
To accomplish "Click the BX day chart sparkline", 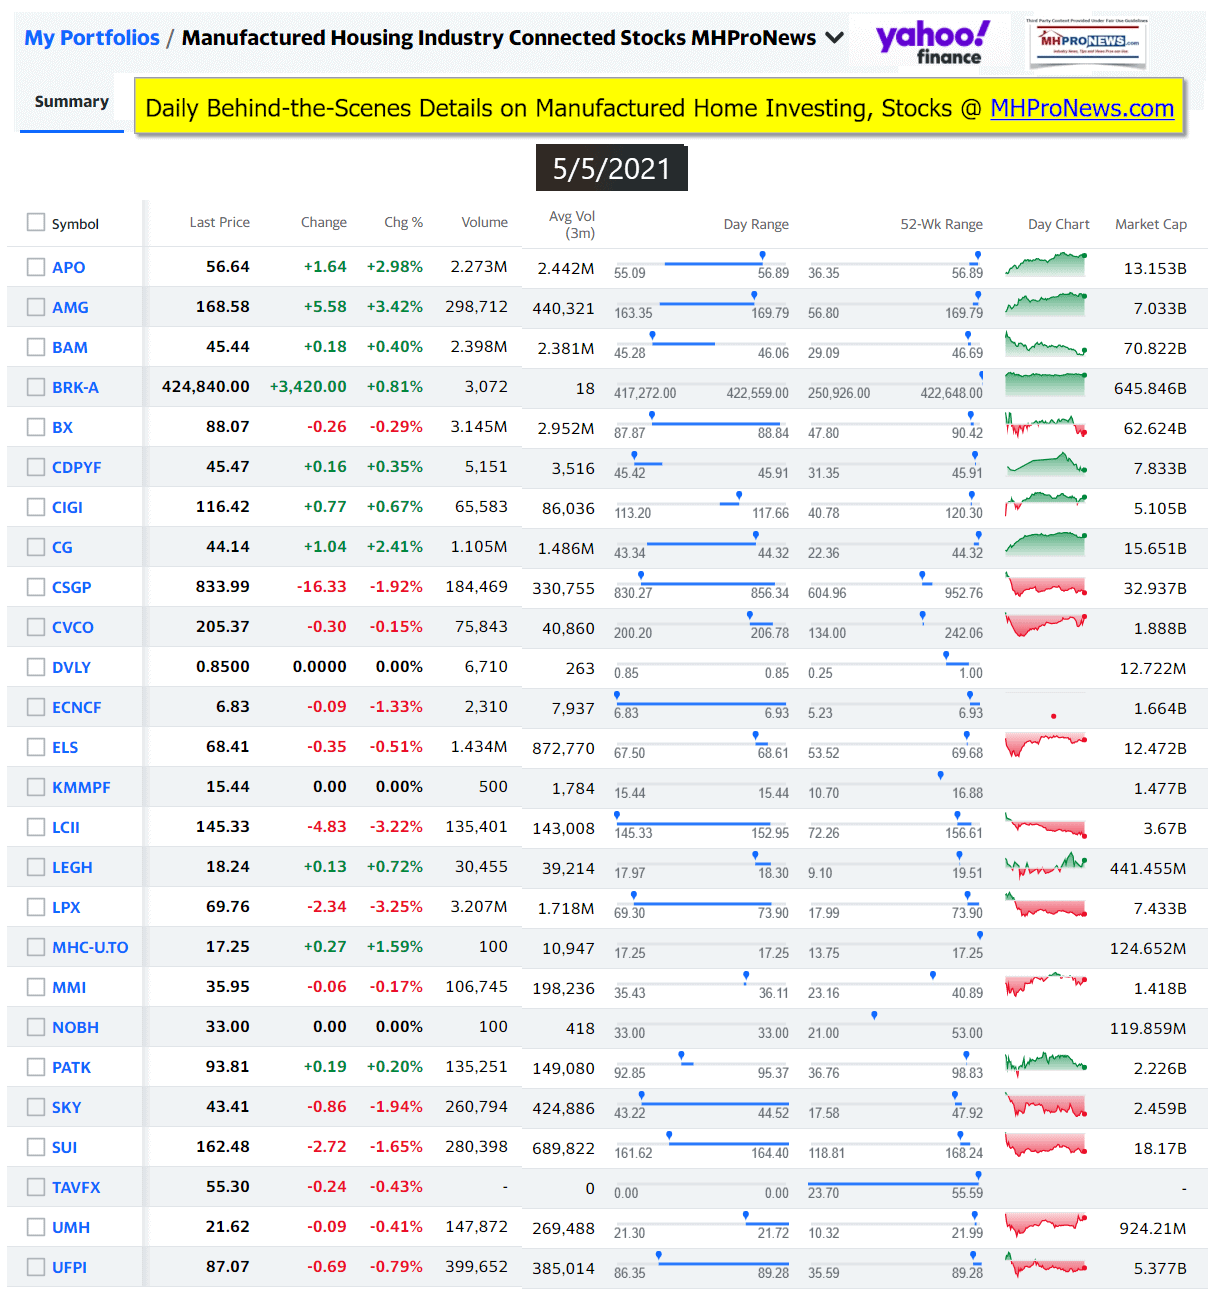I will 1045,426.
